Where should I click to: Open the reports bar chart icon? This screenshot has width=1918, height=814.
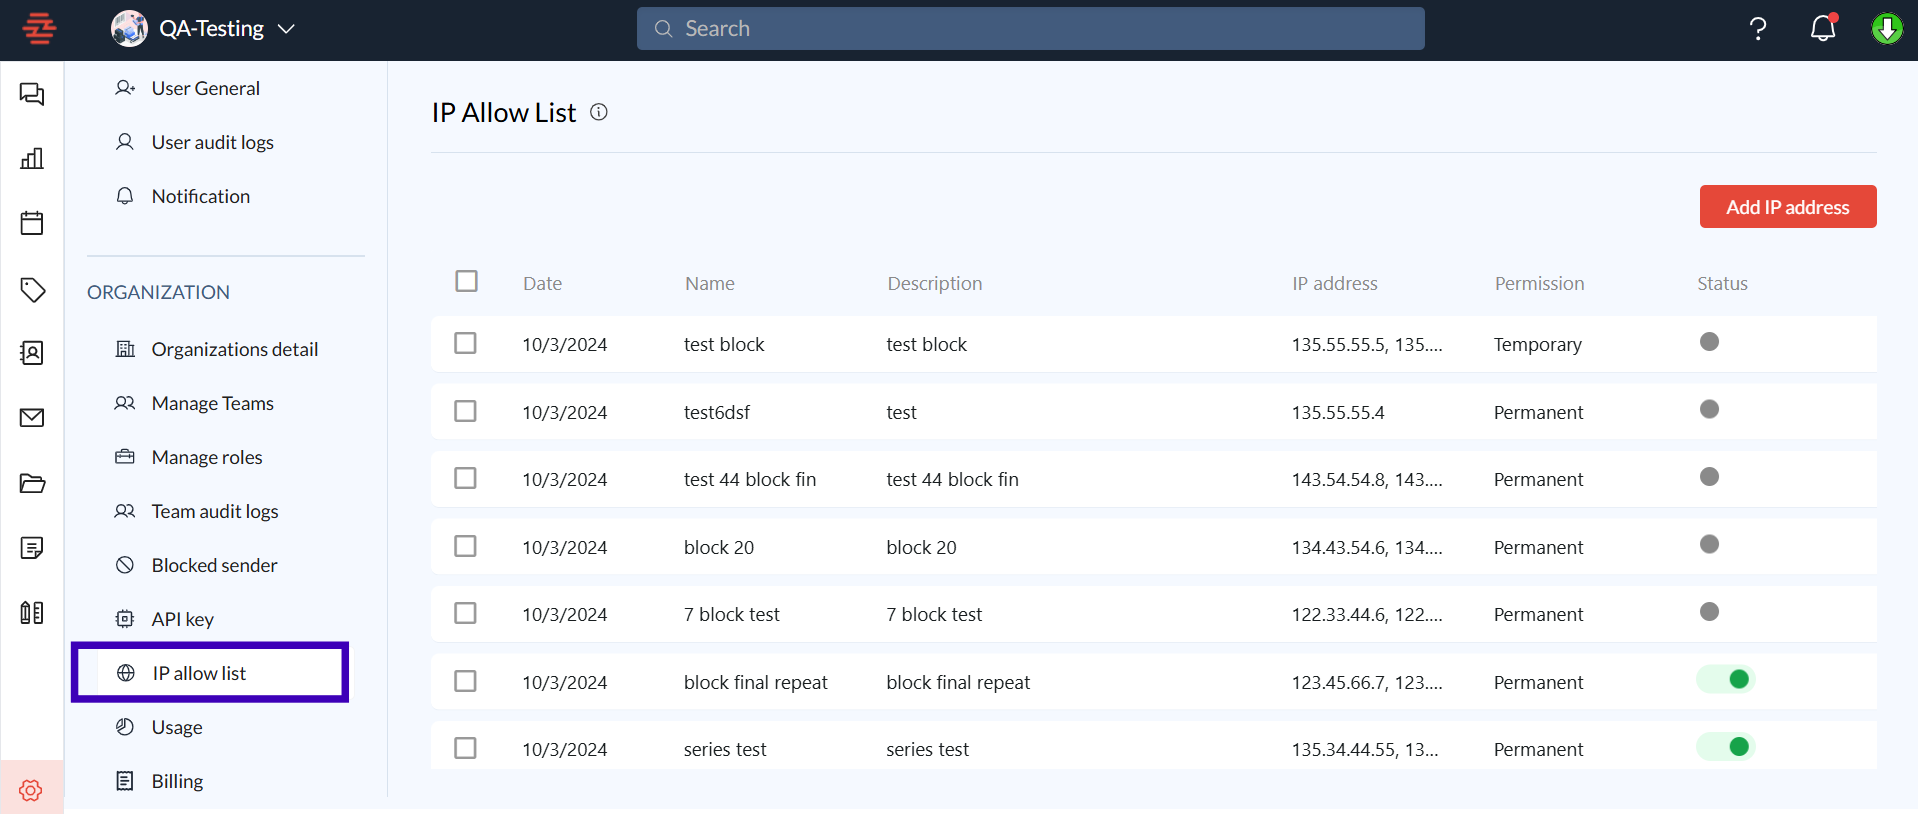pyautogui.click(x=32, y=158)
